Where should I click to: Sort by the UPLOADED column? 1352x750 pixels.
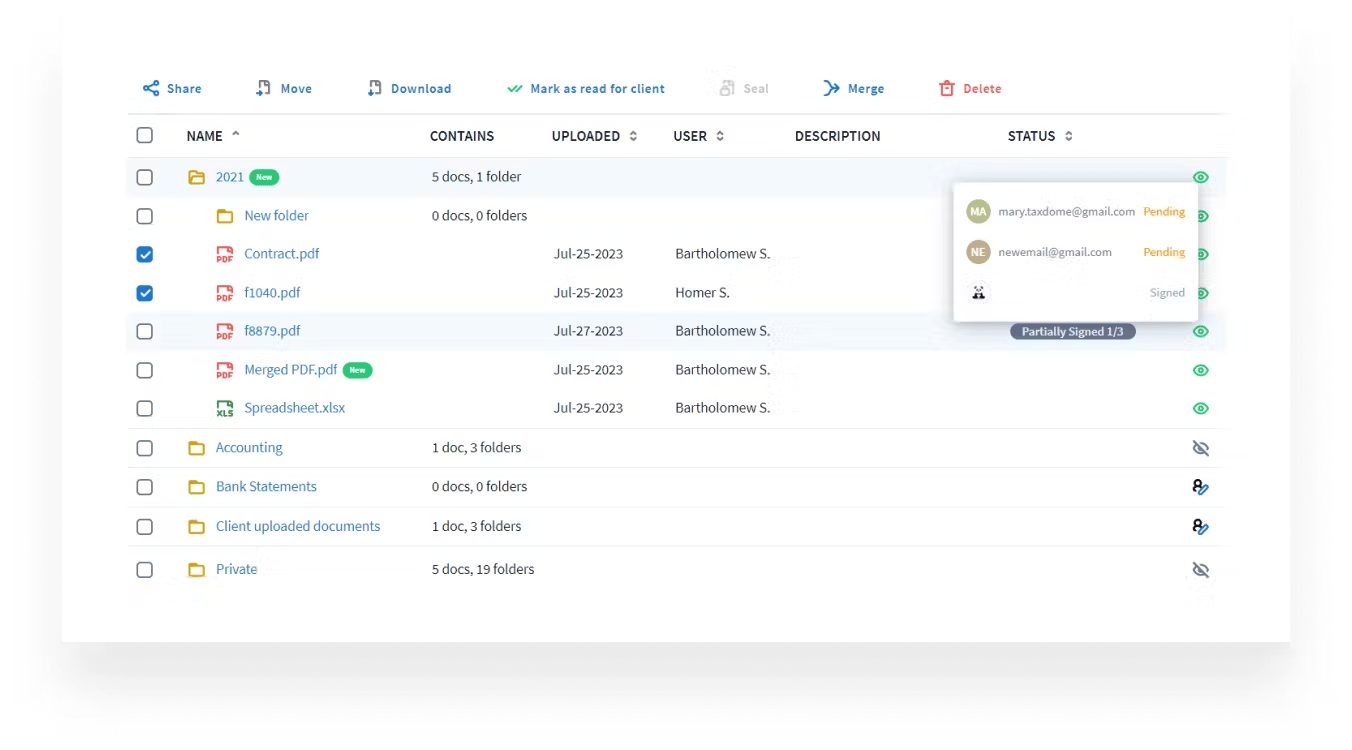click(594, 136)
